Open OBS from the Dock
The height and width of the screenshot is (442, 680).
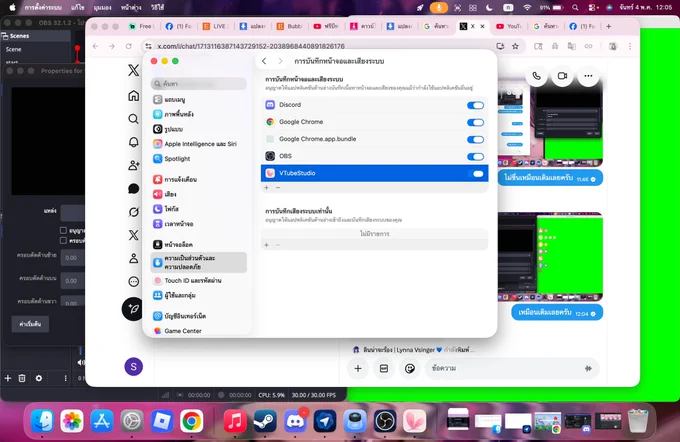(x=385, y=421)
